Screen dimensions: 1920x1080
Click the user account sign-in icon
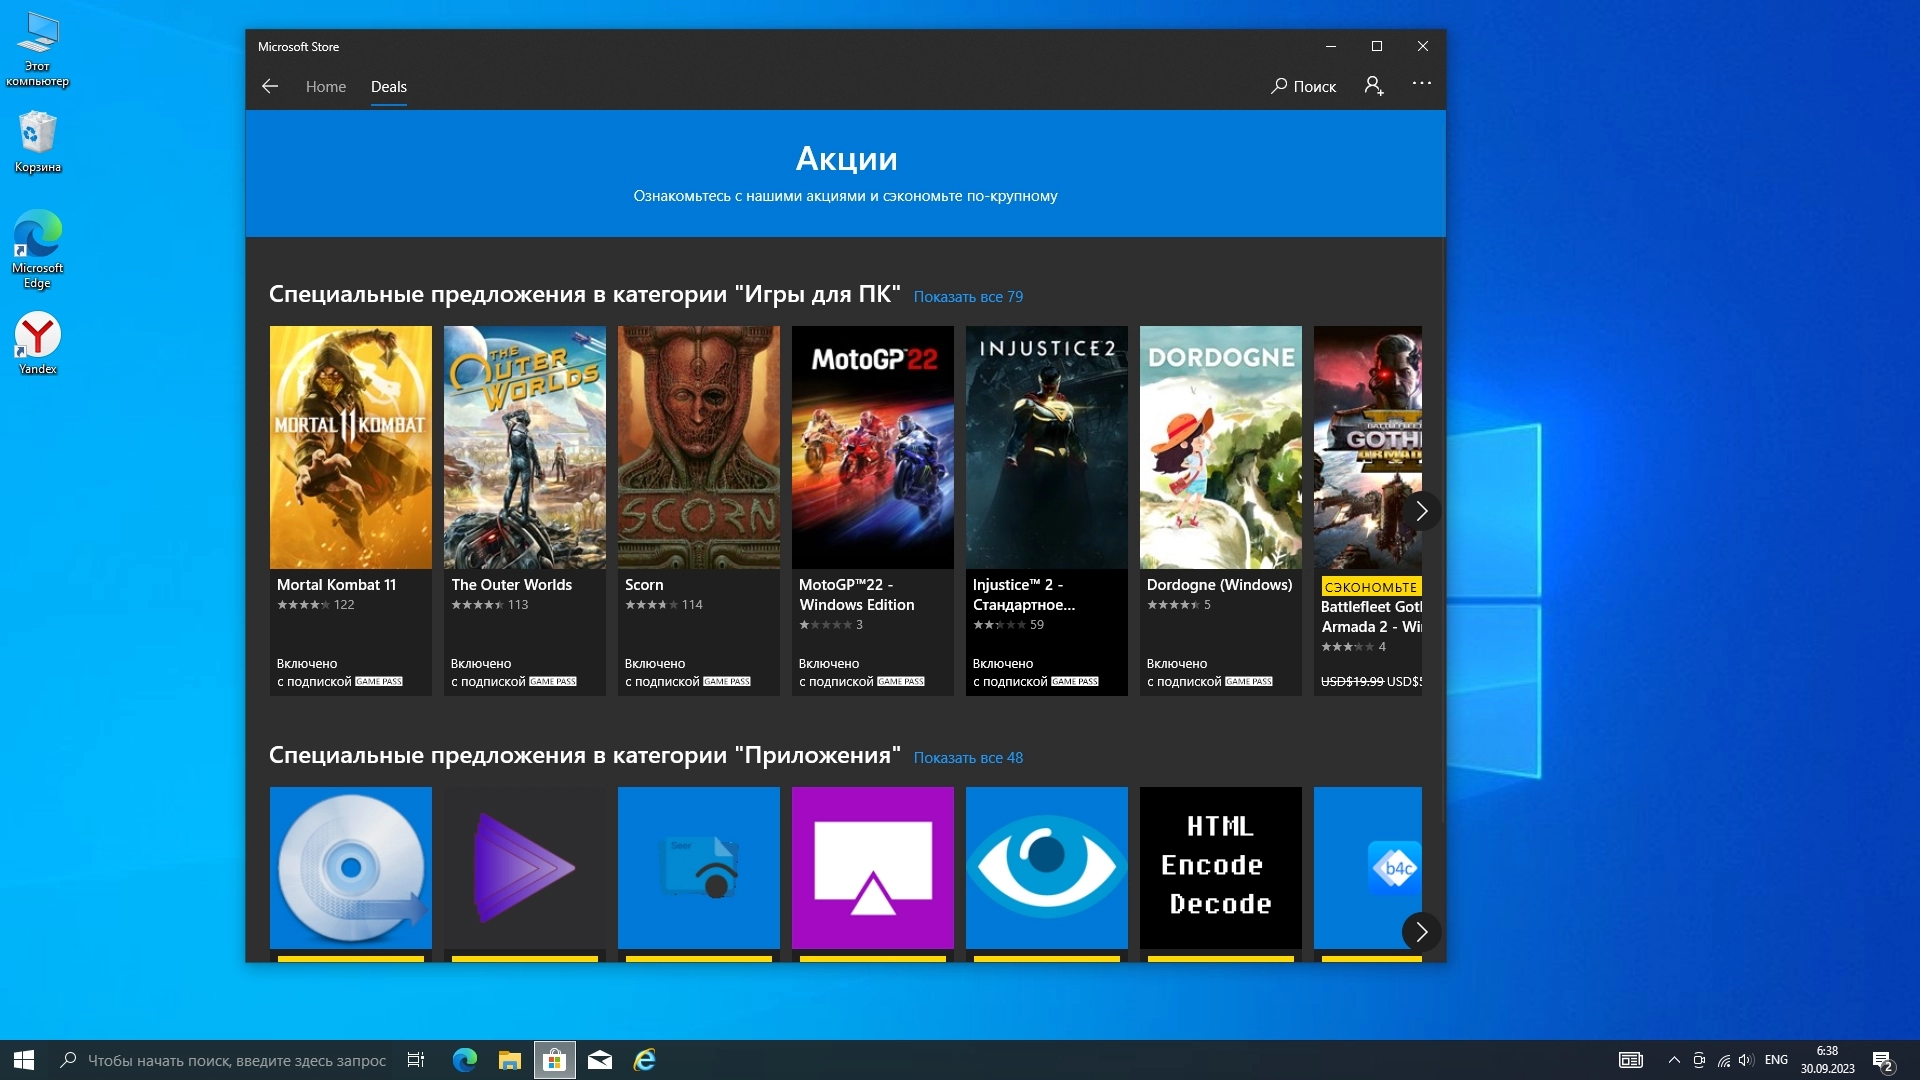click(1374, 86)
